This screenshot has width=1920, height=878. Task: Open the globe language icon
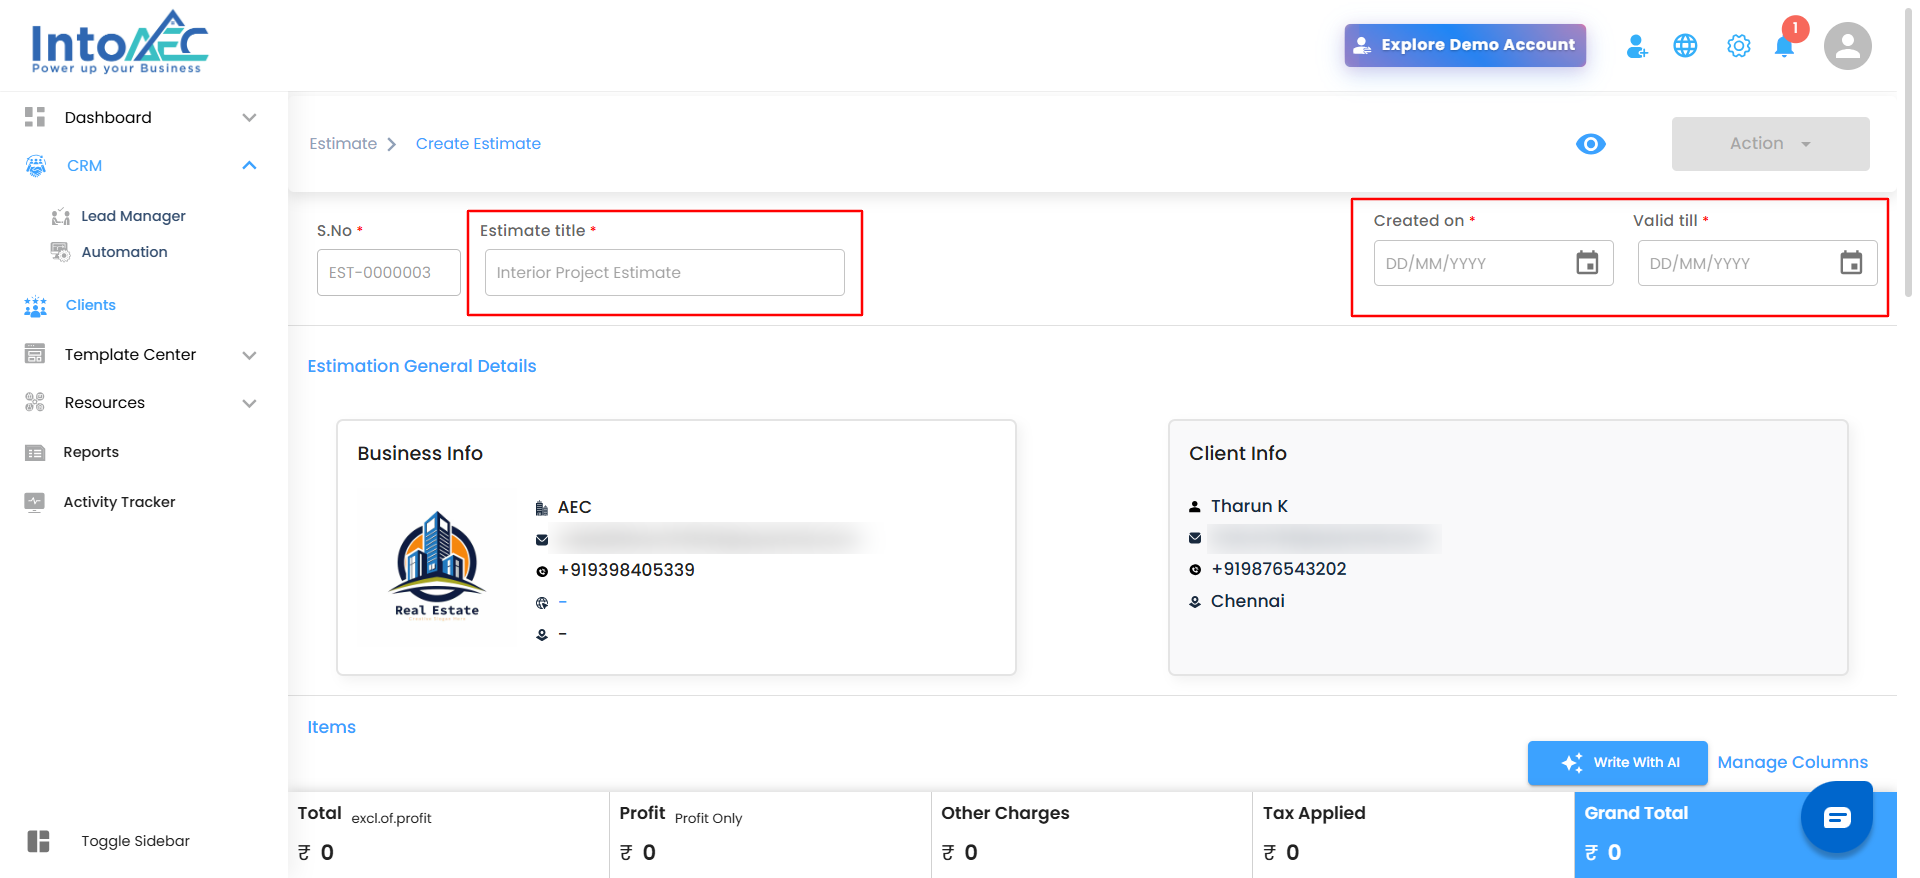1685,46
